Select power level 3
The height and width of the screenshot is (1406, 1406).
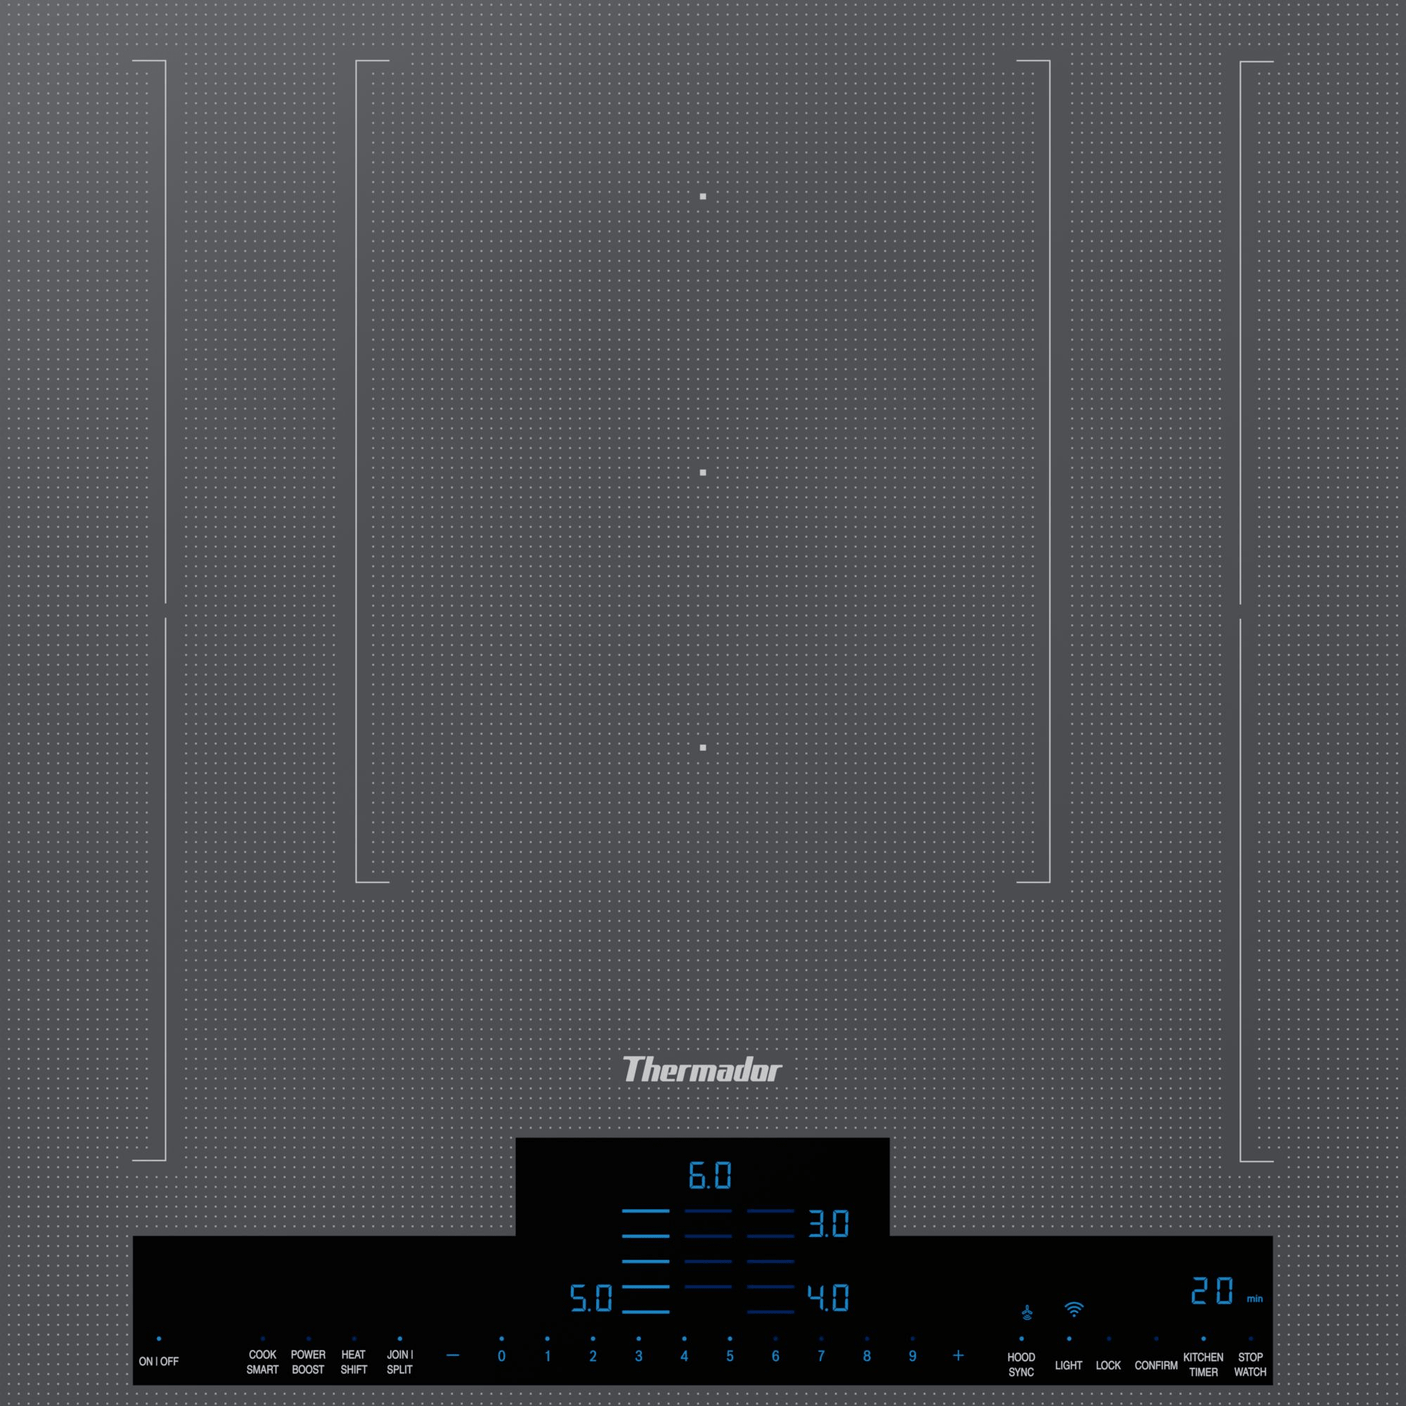coord(638,1356)
